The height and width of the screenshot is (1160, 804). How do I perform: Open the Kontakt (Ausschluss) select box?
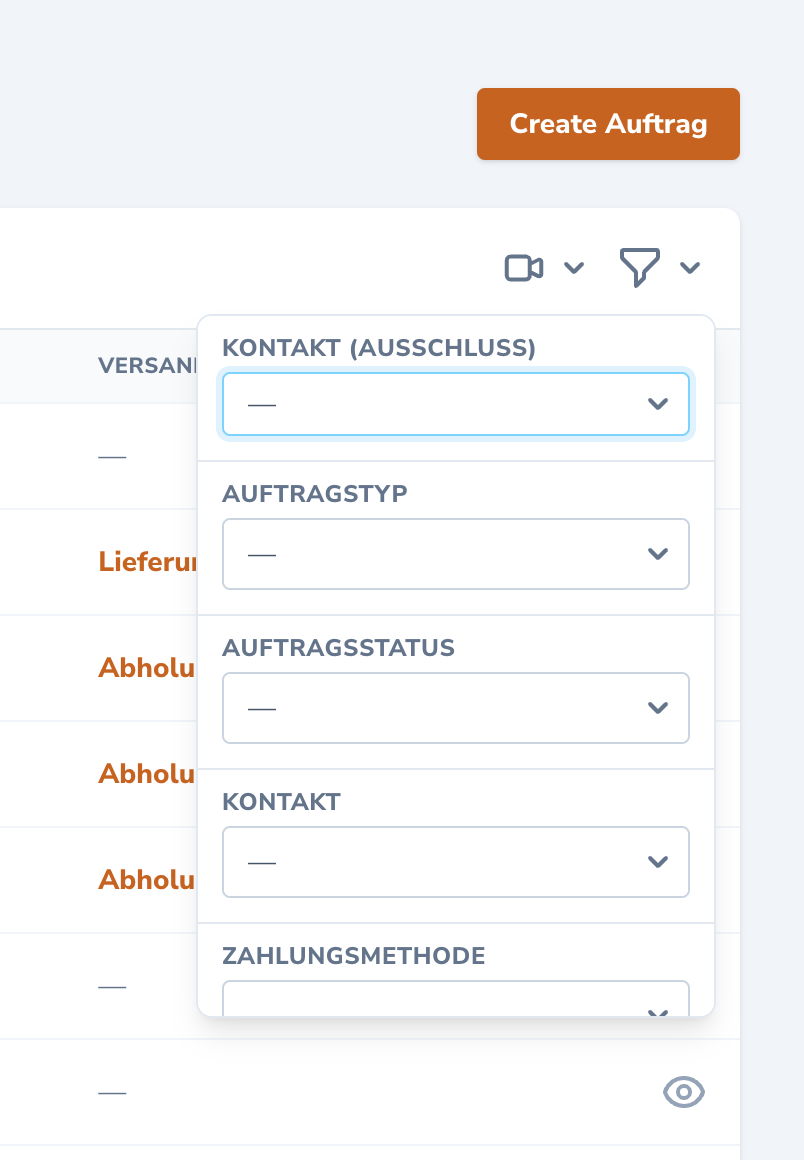coord(455,404)
